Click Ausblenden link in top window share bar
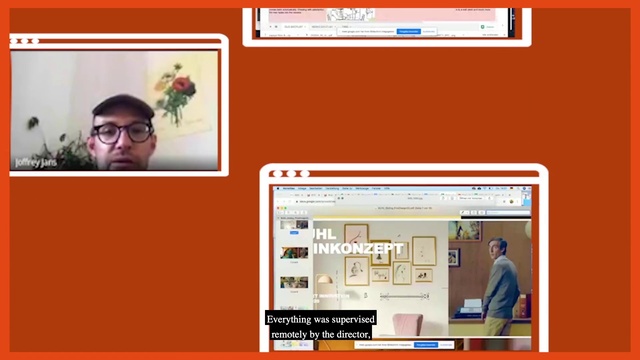This screenshot has height=360, width=640. pyautogui.click(x=429, y=31)
